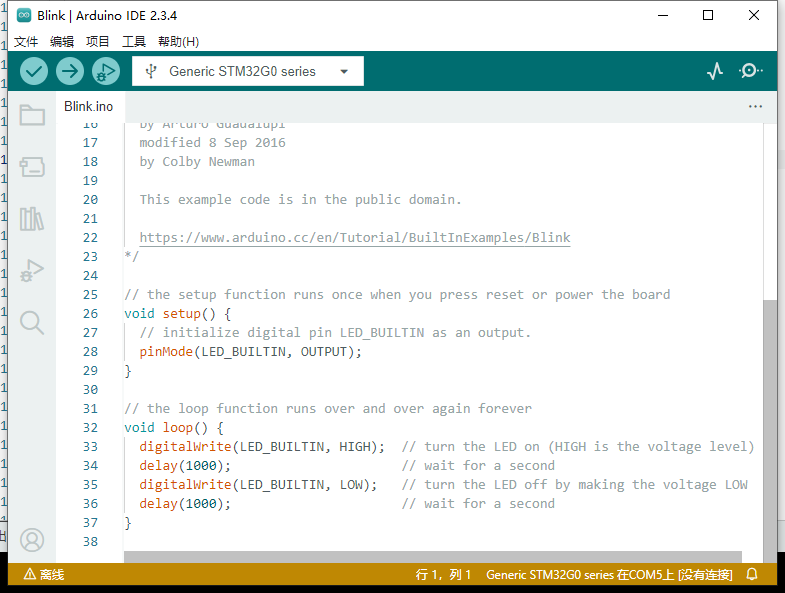Click 'delay(1000);' on line 34
The image size is (785, 593).
pyautogui.click(x=185, y=466)
